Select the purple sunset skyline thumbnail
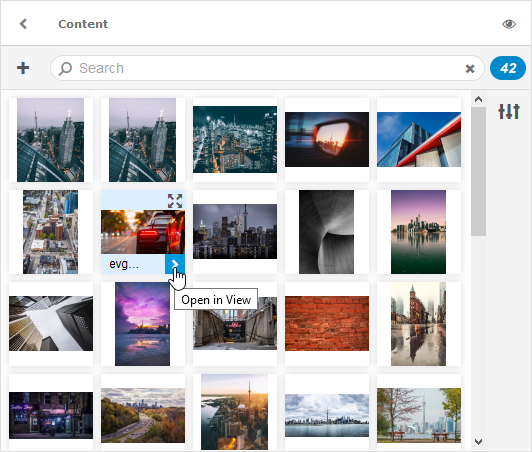This screenshot has width=532, height=452. [x=142, y=324]
